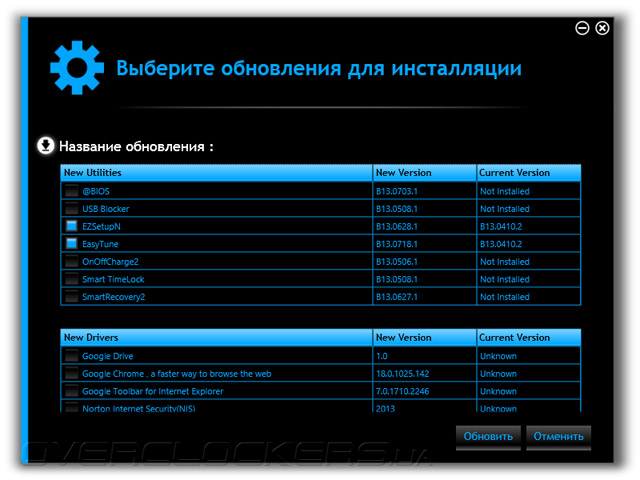This screenshot has height=480, width=640.
Task: Select the Smart TimeLock checkbox
Action: [71, 279]
